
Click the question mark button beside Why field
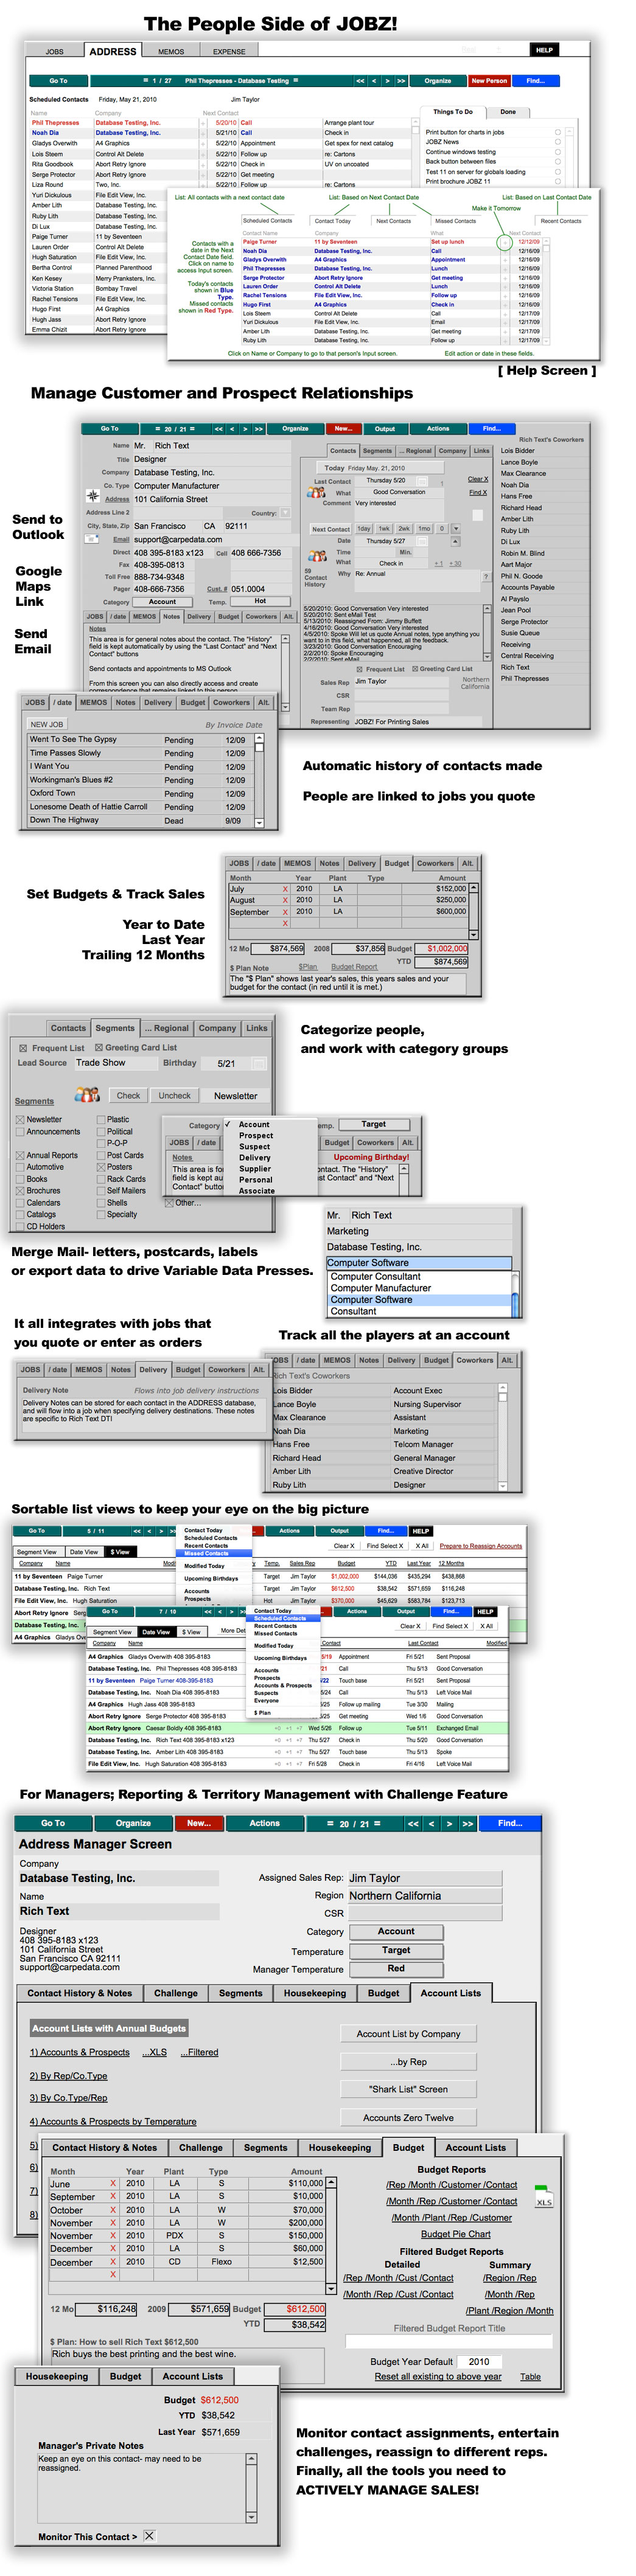pos(486,576)
